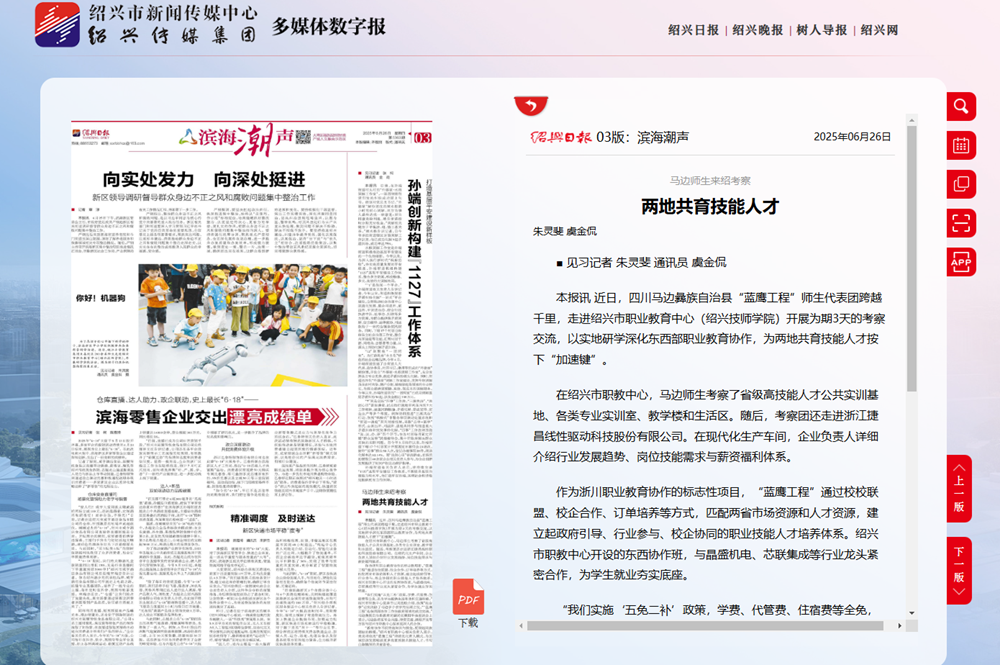Click the Shaoxing Media Group logo
The image size is (1000, 665).
(x=57, y=25)
